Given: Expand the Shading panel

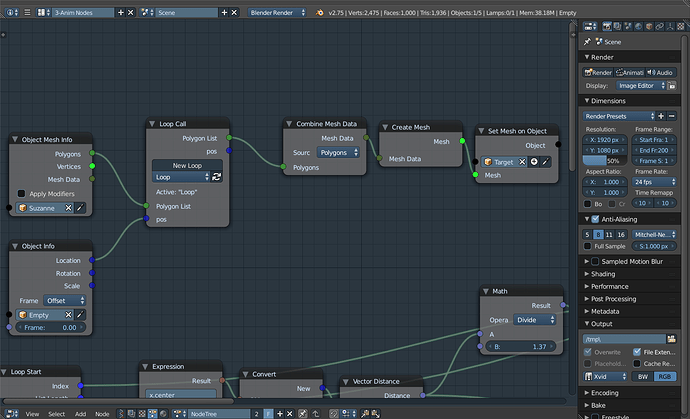Looking at the screenshot, I should click(x=603, y=274).
